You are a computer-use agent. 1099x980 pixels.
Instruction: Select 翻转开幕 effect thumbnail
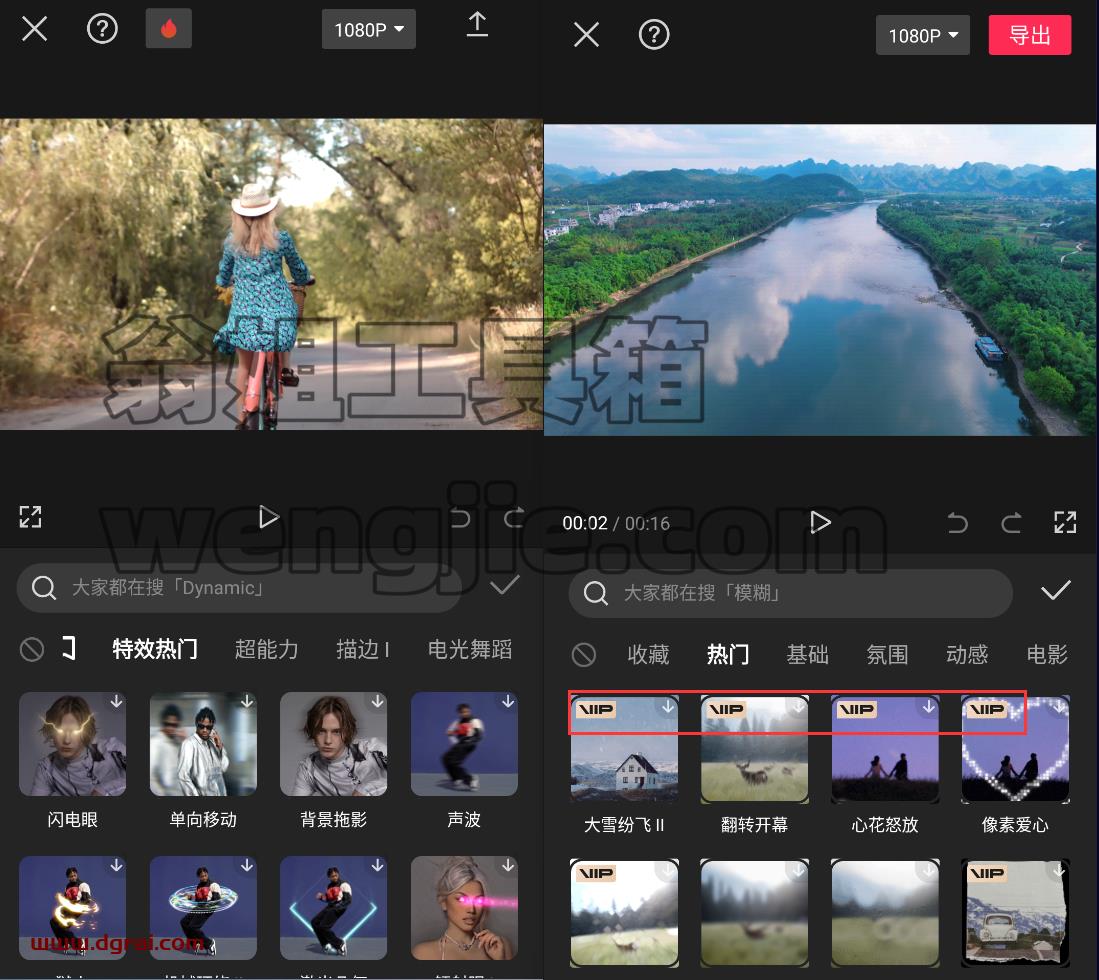[754, 749]
